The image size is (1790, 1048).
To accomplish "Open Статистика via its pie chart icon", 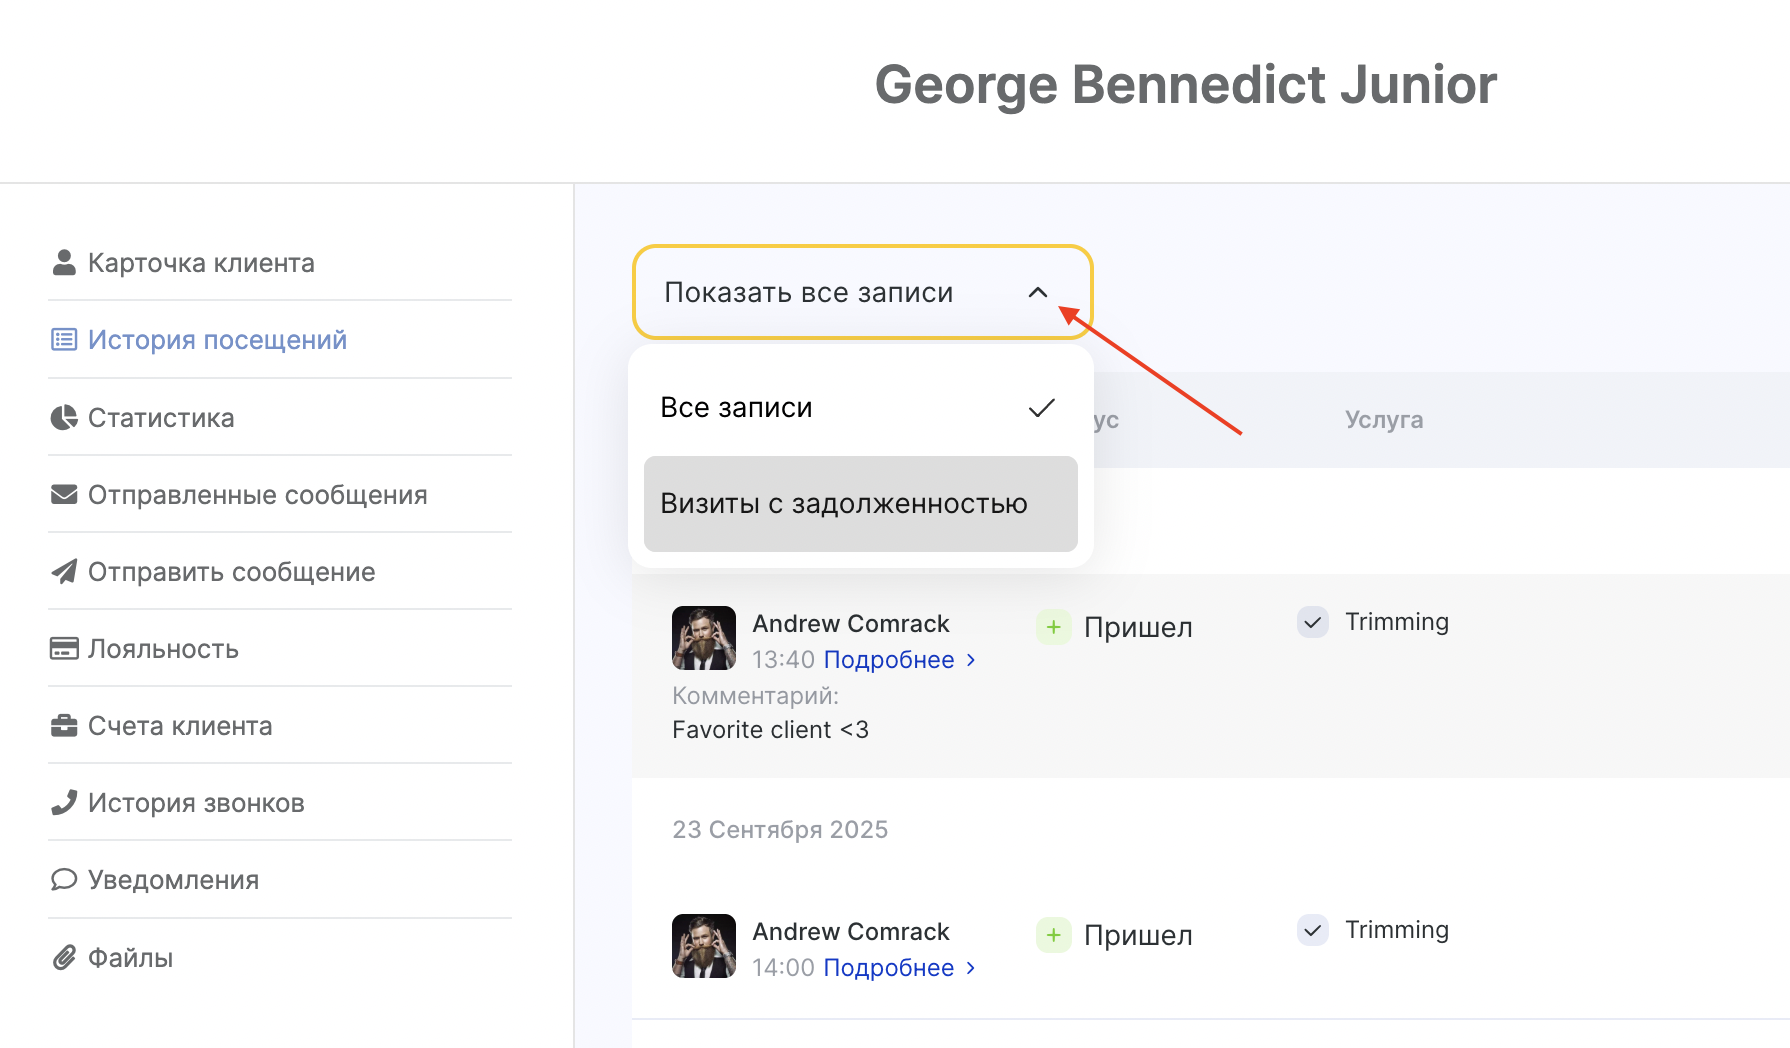I will pos(64,418).
